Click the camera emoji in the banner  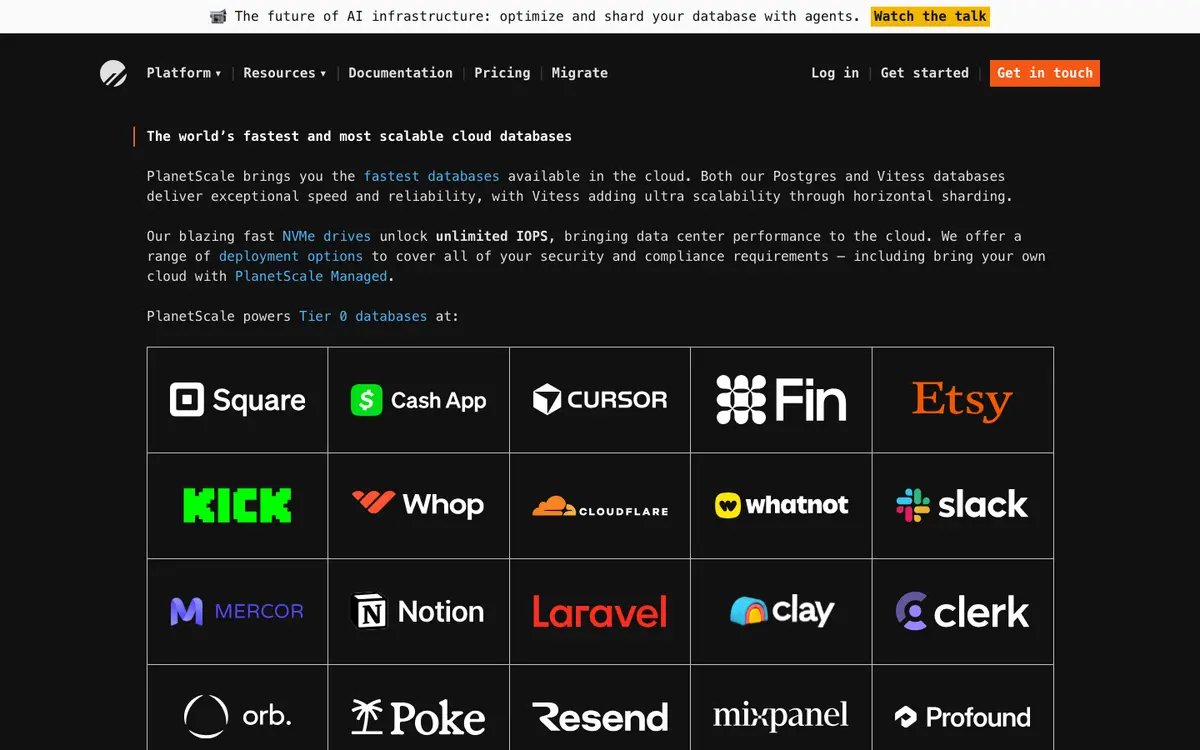click(218, 16)
